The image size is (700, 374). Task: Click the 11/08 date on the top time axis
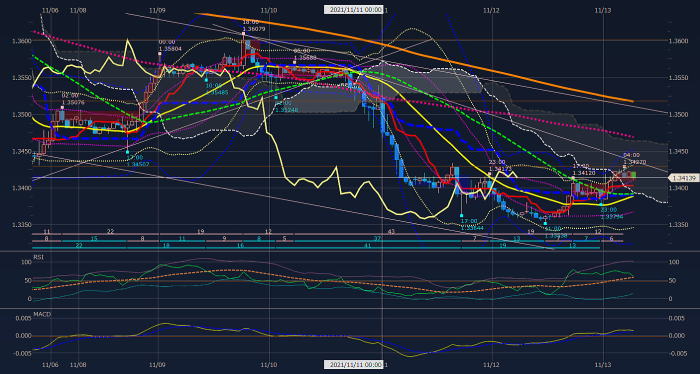click(x=78, y=9)
